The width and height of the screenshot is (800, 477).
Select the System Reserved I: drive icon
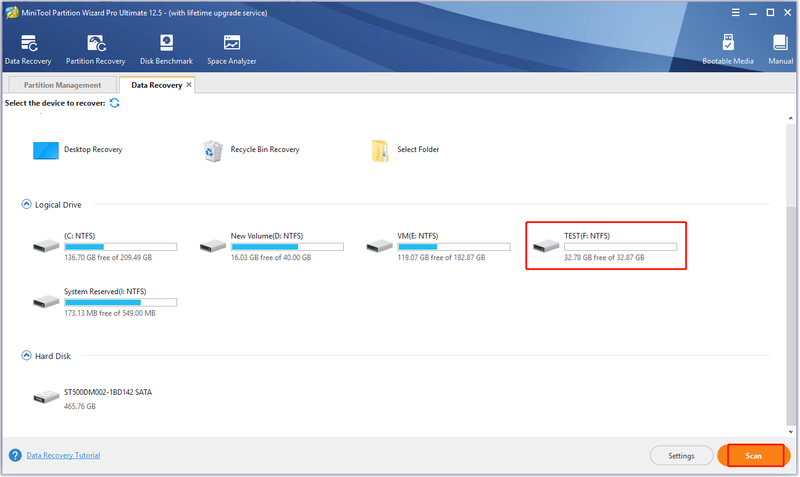[46, 302]
